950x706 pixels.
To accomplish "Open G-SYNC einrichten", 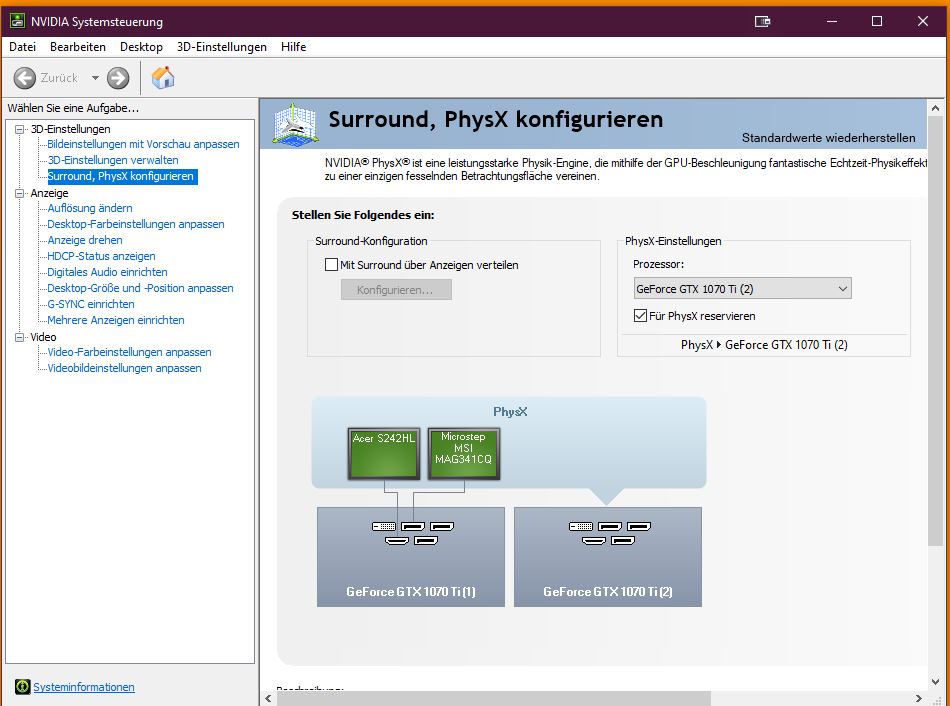I will point(91,304).
